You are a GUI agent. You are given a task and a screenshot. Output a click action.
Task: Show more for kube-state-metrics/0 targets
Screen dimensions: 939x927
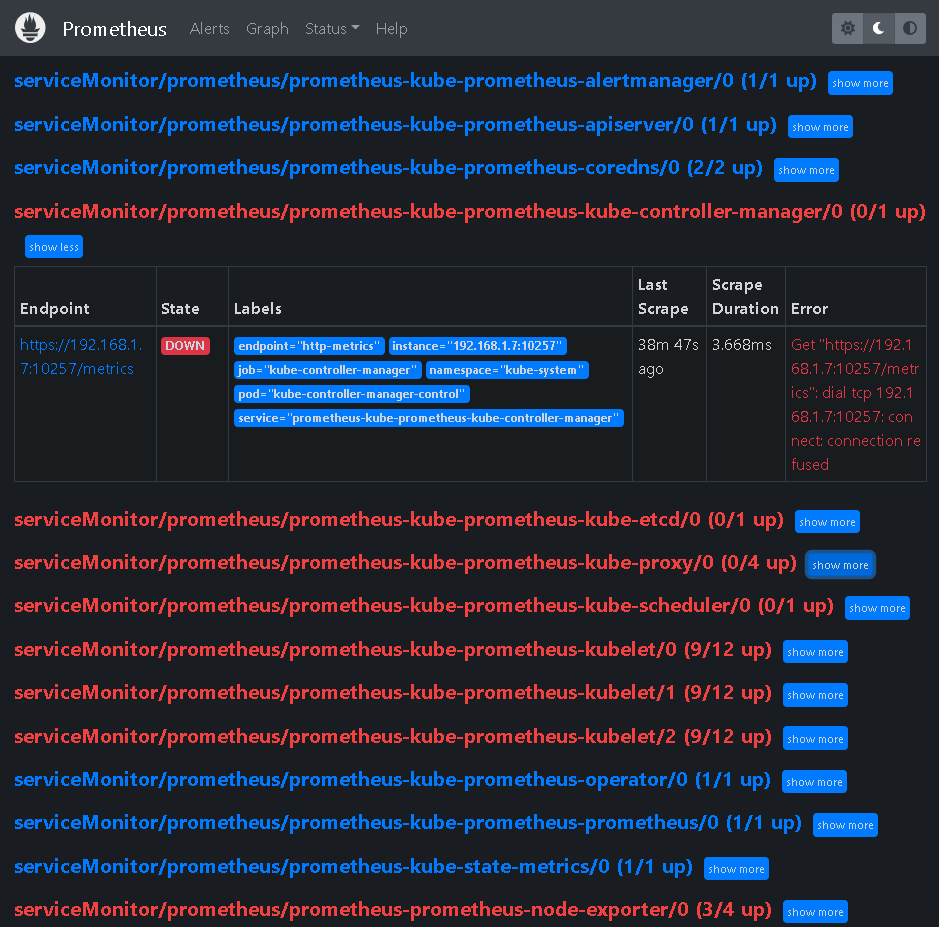(x=736, y=868)
